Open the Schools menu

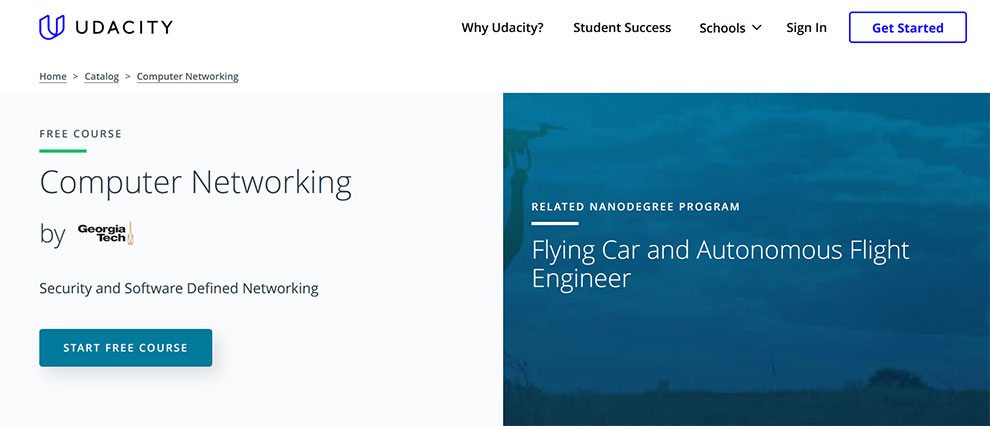click(731, 28)
